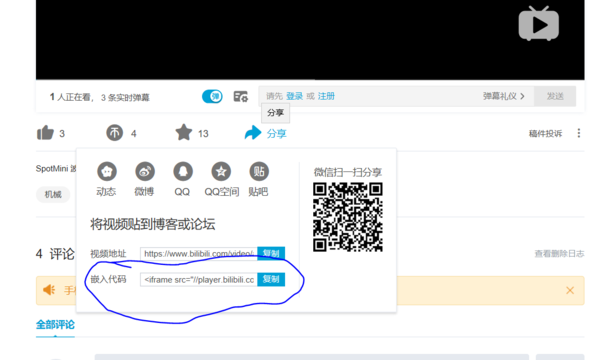Open 查看删除日志 link
This screenshot has width=600, height=360.
pyautogui.click(x=559, y=253)
